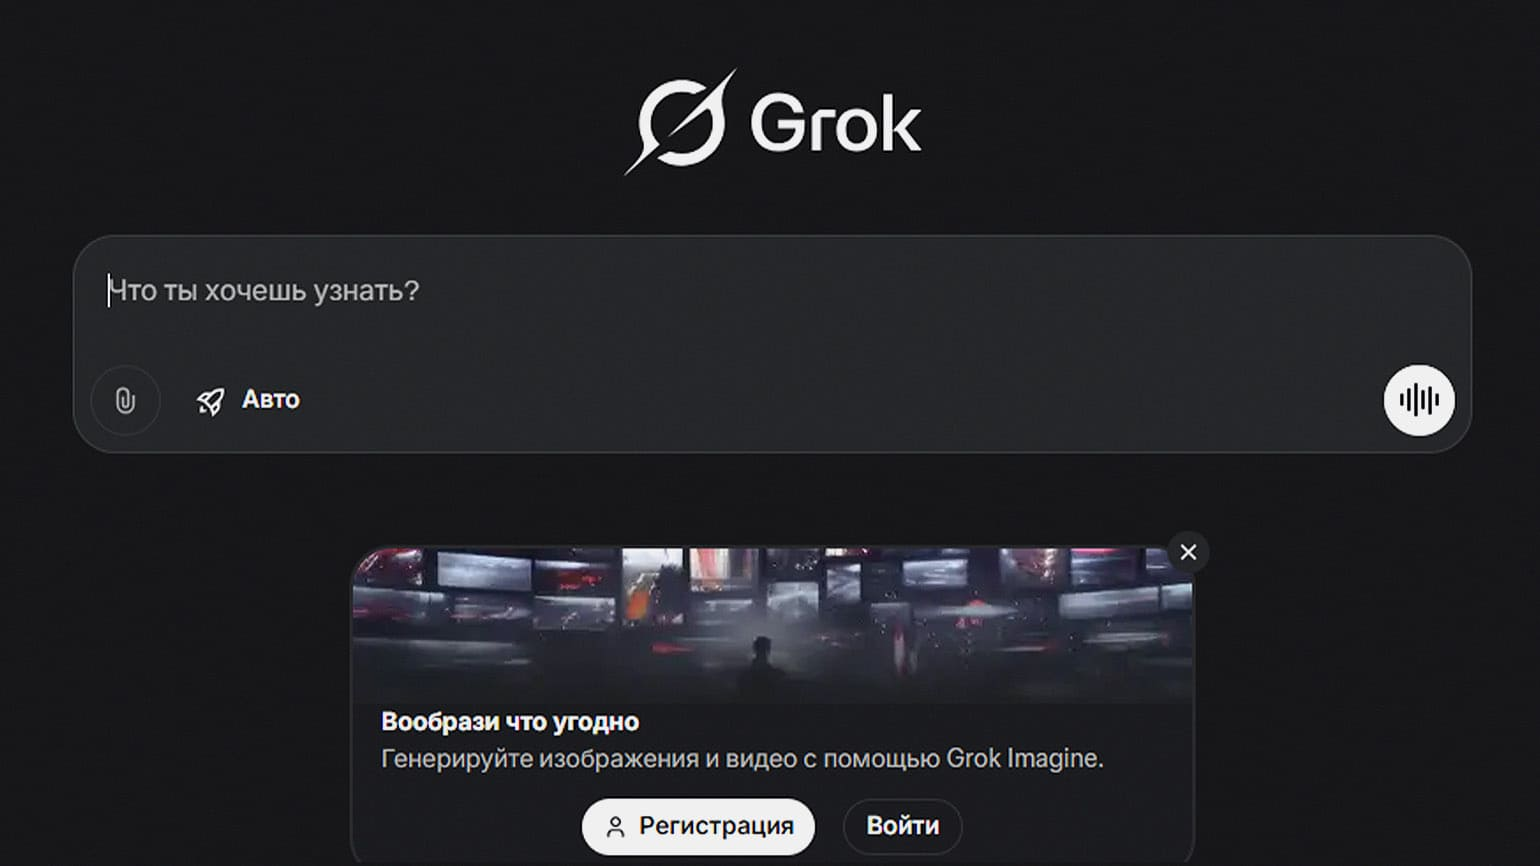
Task: Click the Grok wordmark text
Action: 835,124
